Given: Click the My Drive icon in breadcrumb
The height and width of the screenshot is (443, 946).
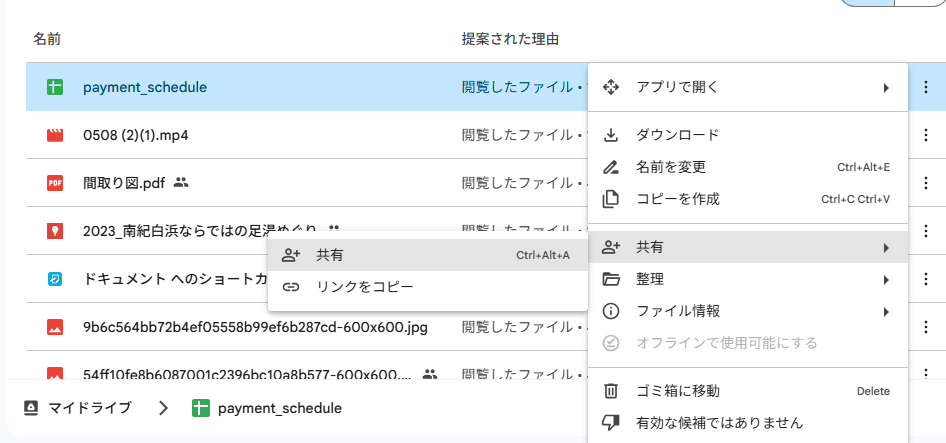Looking at the screenshot, I should coord(31,408).
